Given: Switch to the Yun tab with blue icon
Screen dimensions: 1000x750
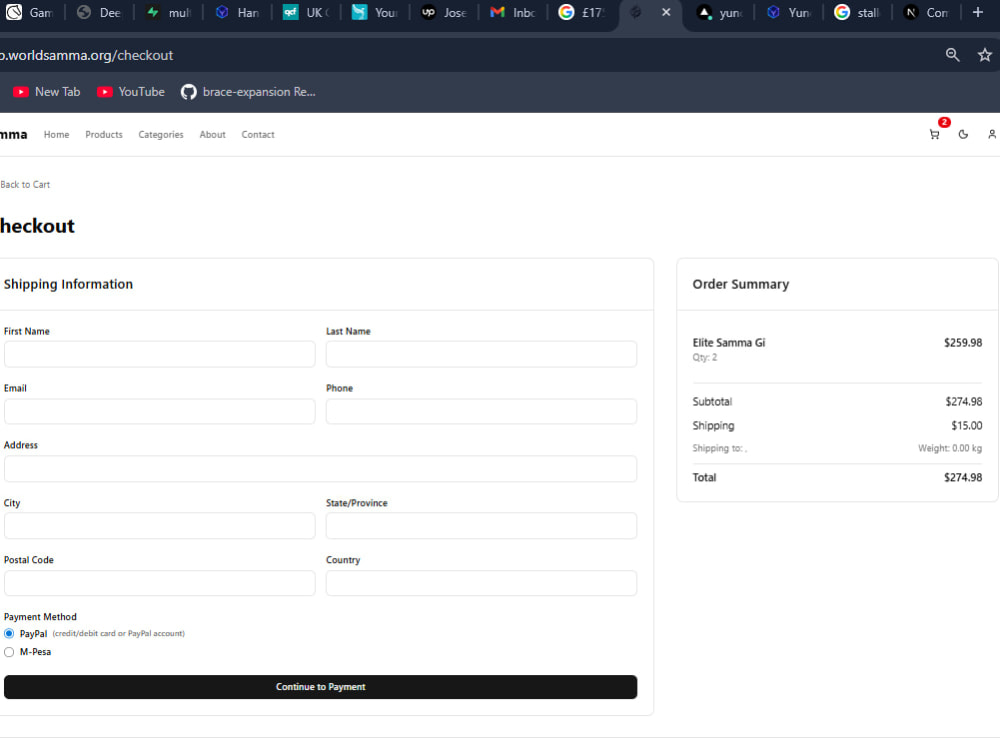Looking at the screenshot, I should coord(789,12).
